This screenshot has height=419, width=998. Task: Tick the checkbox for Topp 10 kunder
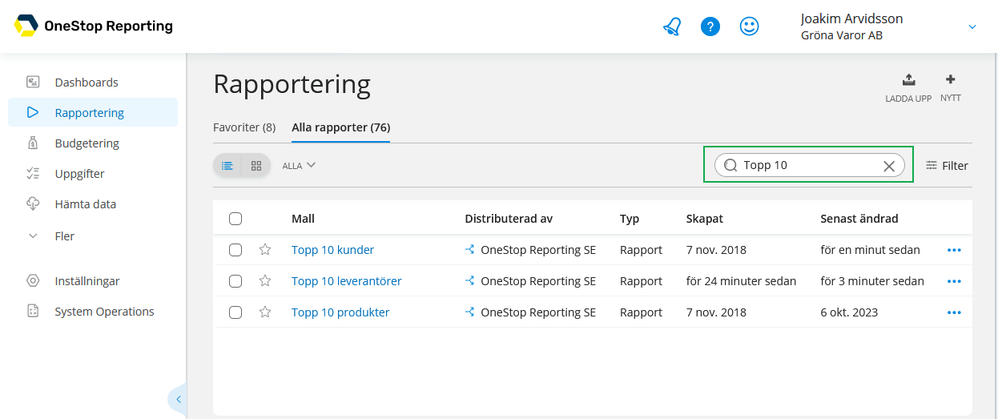[x=235, y=250]
